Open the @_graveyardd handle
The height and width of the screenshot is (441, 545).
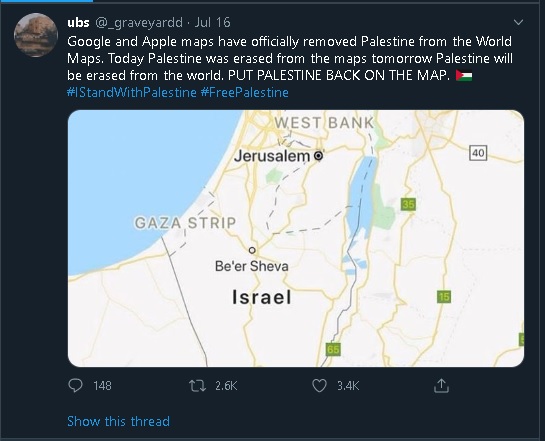point(139,23)
